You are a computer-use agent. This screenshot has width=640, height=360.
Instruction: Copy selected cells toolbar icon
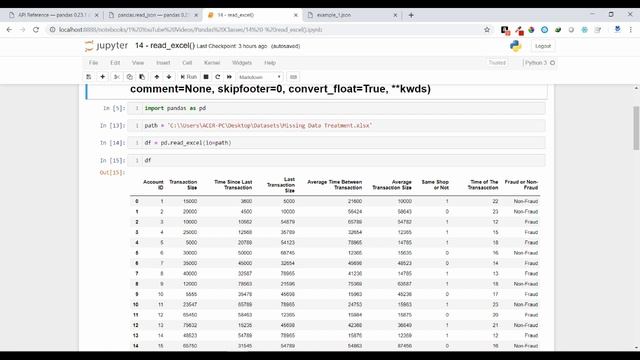pos(129,77)
